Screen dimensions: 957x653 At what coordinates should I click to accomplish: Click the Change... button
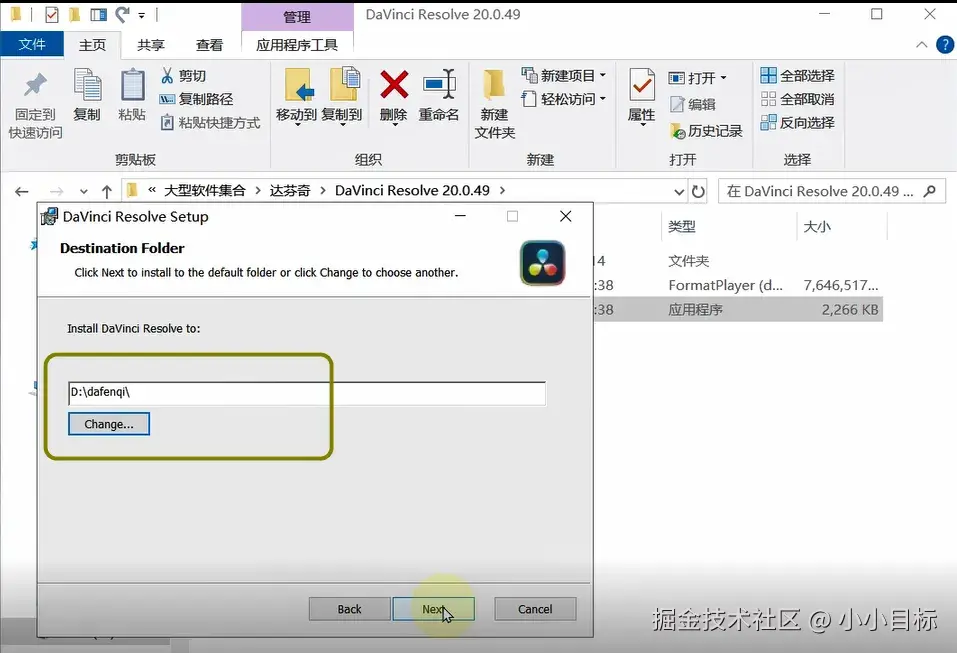[x=109, y=424]
